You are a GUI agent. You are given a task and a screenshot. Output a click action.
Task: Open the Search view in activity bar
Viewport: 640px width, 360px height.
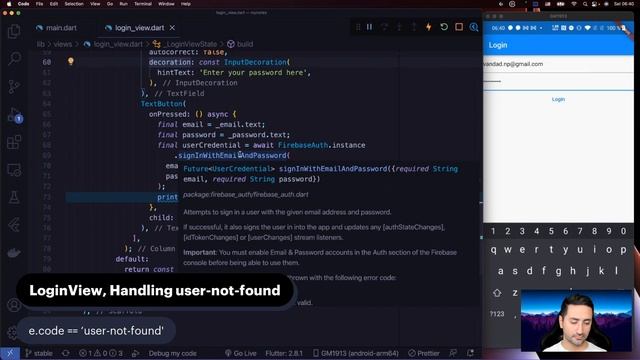[x=14, y=58]
